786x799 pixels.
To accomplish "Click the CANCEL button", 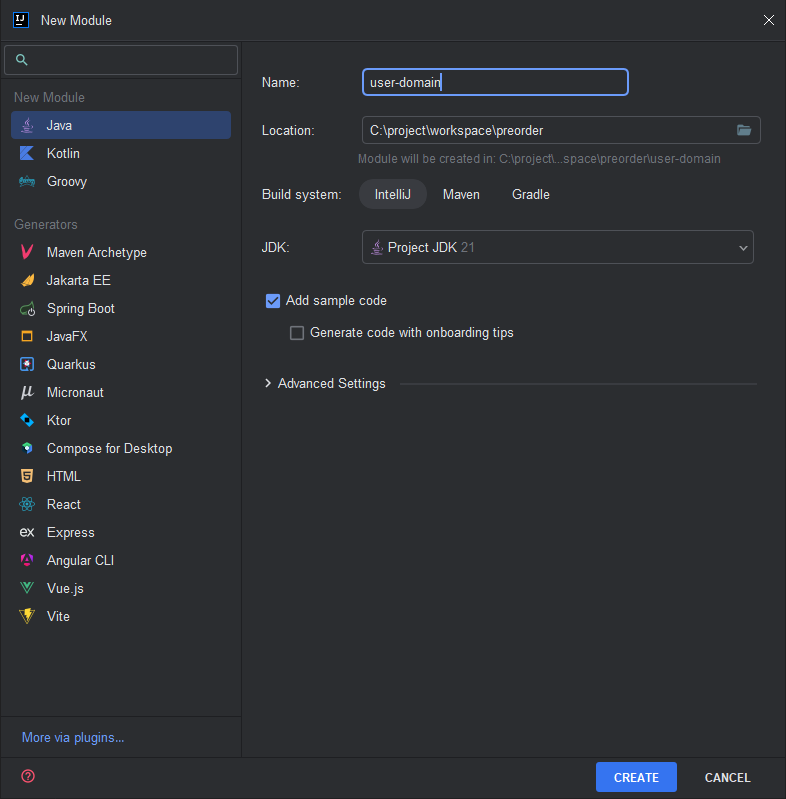I will 727,777.
